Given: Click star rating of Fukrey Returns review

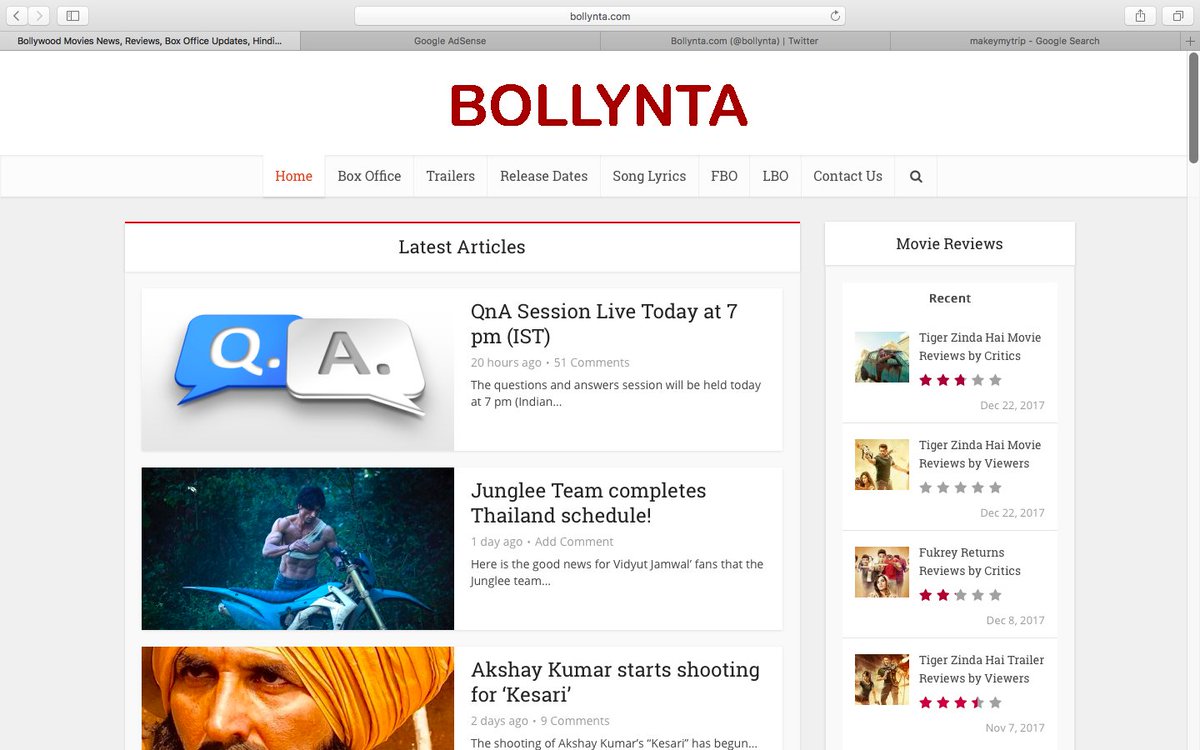Looking at the screenshot, I should pyautogui.click(x=960, y=595).
